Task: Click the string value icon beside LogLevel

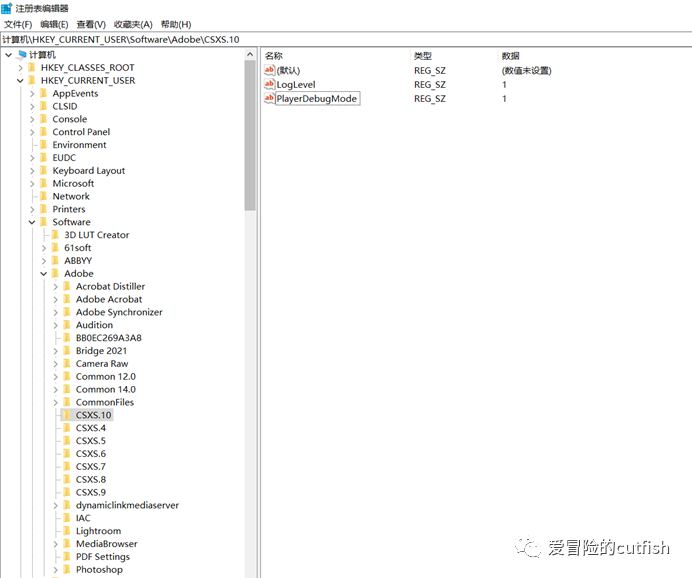Action: tap(269, 84)
